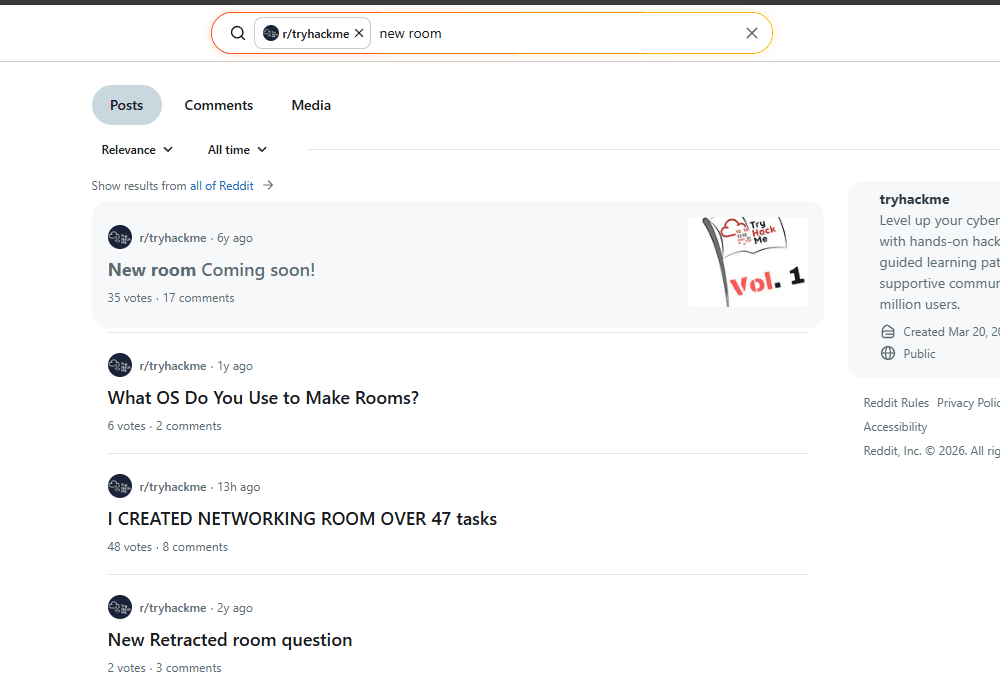
Task: Open subreddit avatar on New room Coming soon post
Action: coord(120,238)
